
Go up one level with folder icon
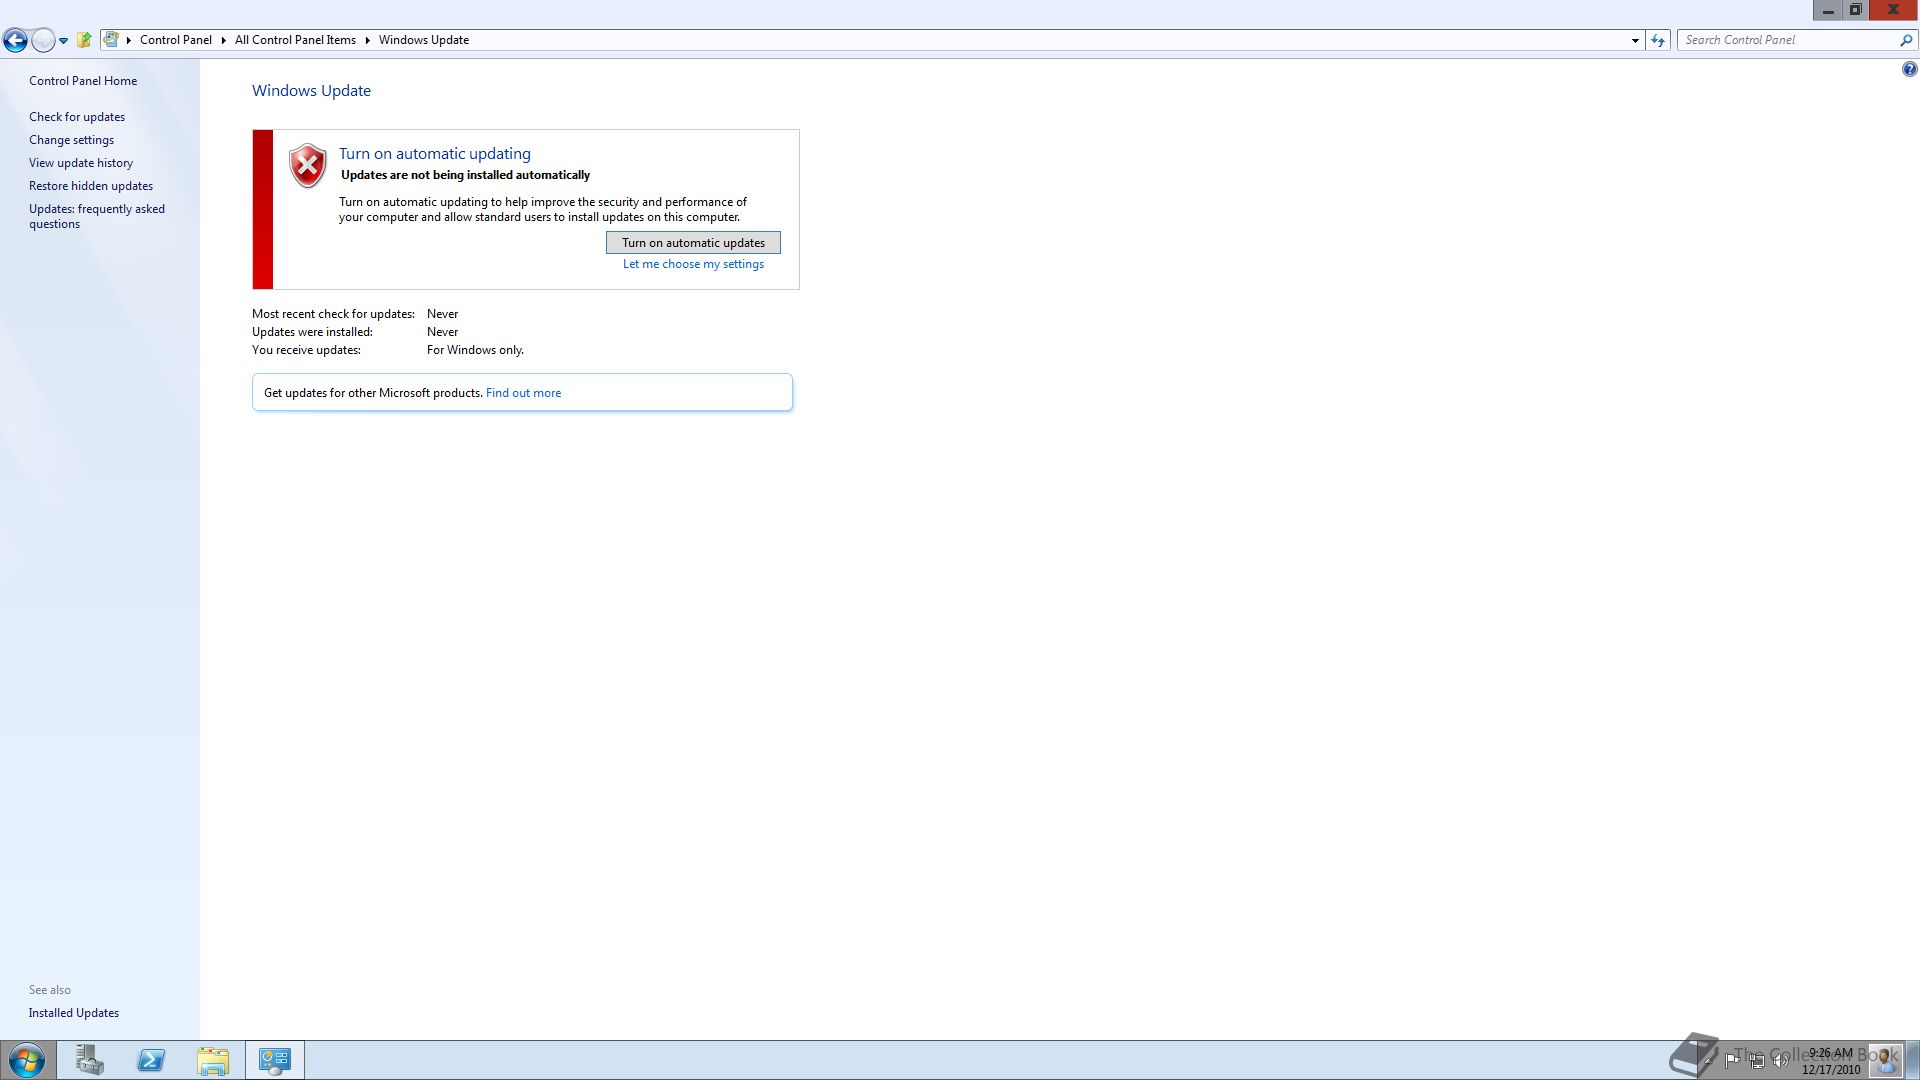click(85, 40)
